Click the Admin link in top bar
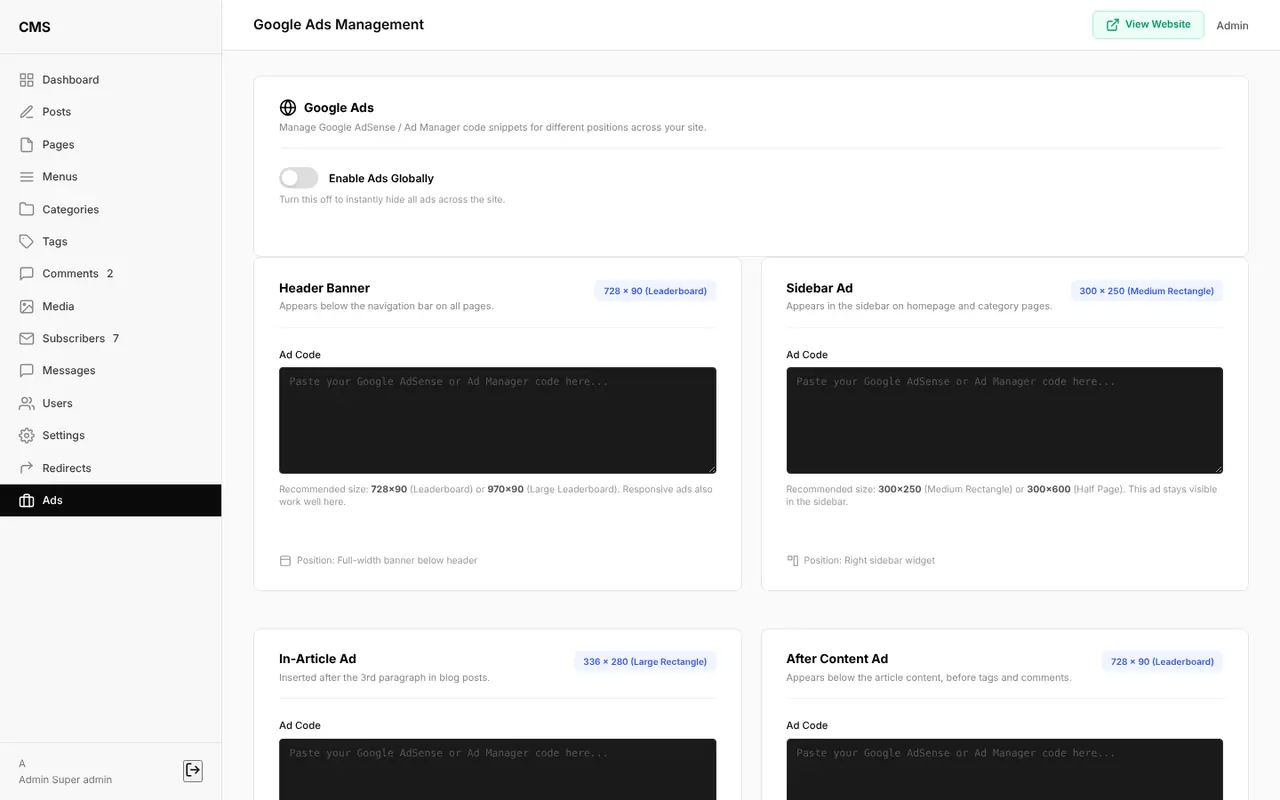Image resolution: width=1280 pixels, height=800 pixels. click(1232, 26)
